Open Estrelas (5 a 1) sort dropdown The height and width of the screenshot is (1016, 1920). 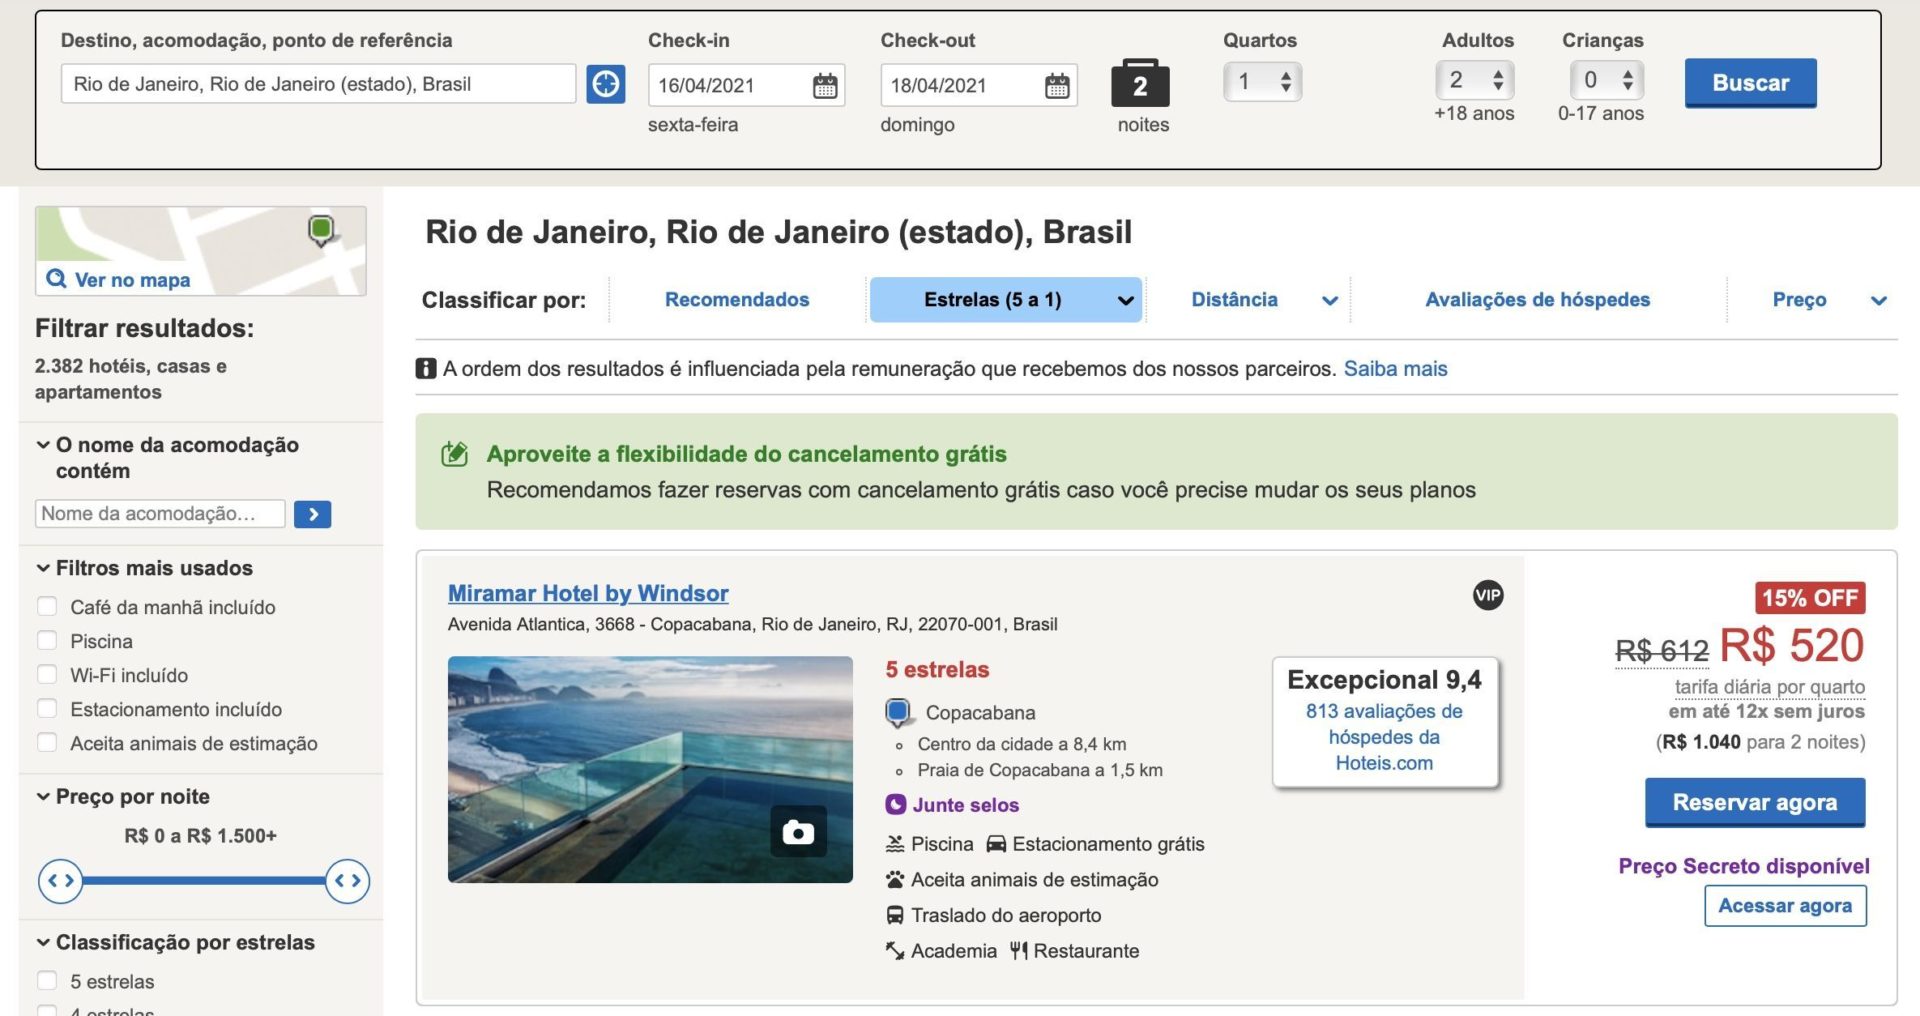tap(1006, 300)
